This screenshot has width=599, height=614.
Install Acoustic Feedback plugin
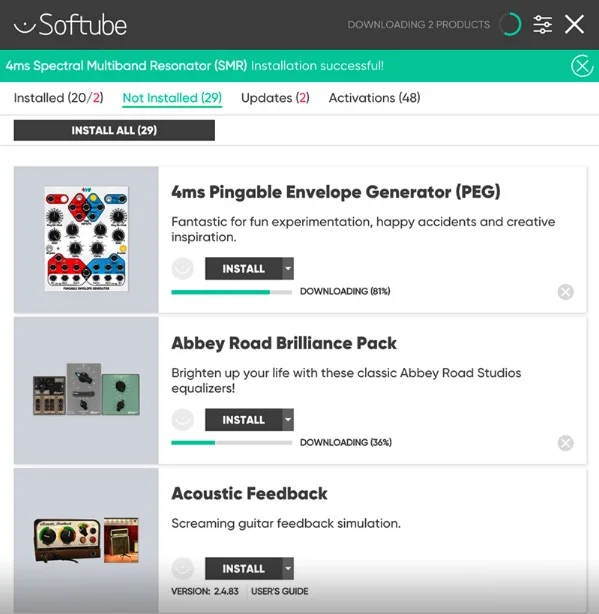click(244, 569)
